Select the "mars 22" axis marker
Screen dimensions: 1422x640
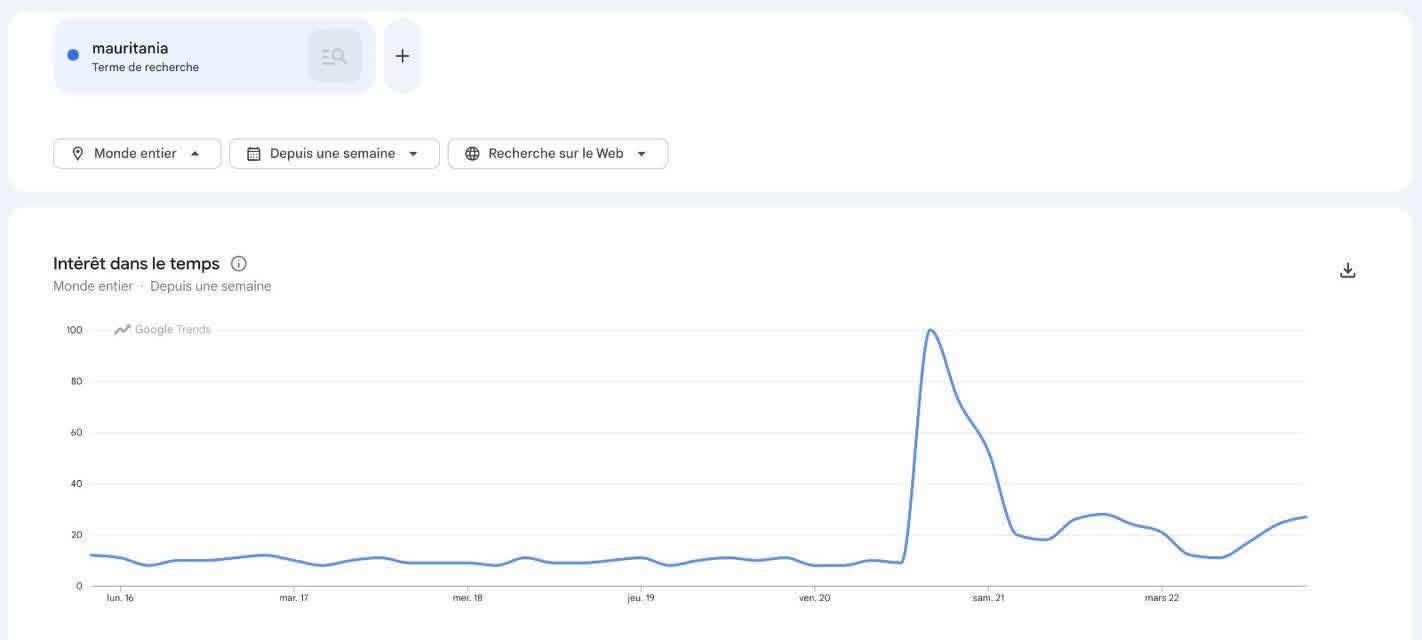coord(1161,598)
